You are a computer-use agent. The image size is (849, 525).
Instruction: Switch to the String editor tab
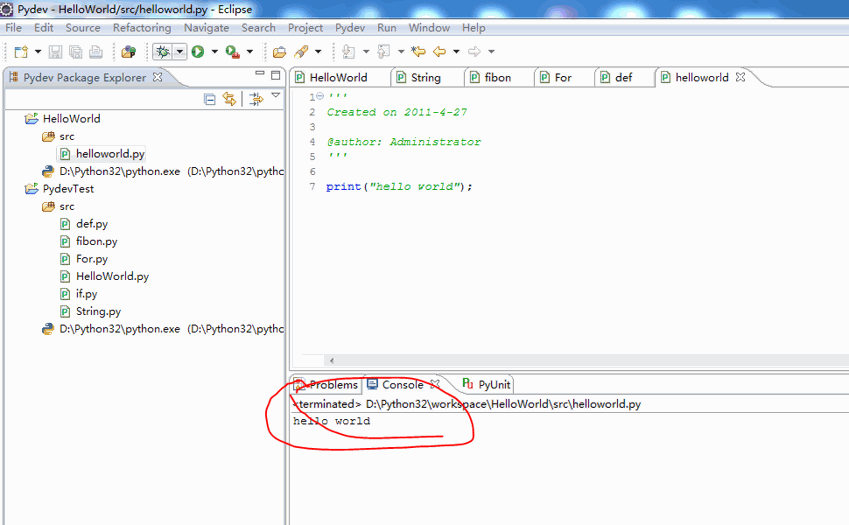(x=426, y=77)
